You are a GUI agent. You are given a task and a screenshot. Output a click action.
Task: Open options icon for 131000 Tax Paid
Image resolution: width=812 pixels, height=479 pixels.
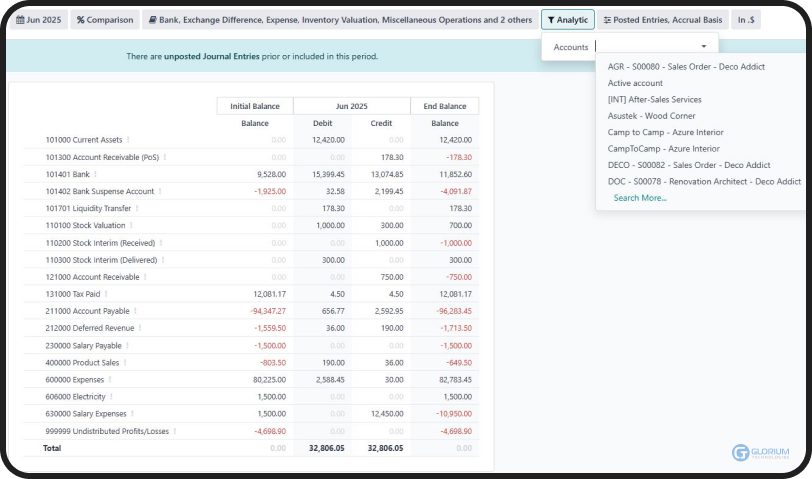[x=106, y=294]
